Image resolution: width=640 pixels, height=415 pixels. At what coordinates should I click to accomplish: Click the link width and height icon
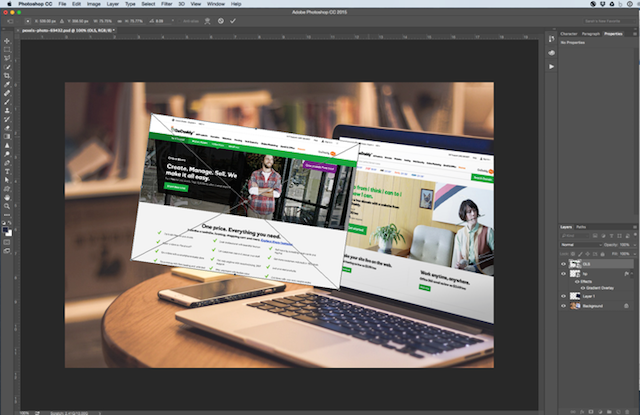(x=120, y=21)
